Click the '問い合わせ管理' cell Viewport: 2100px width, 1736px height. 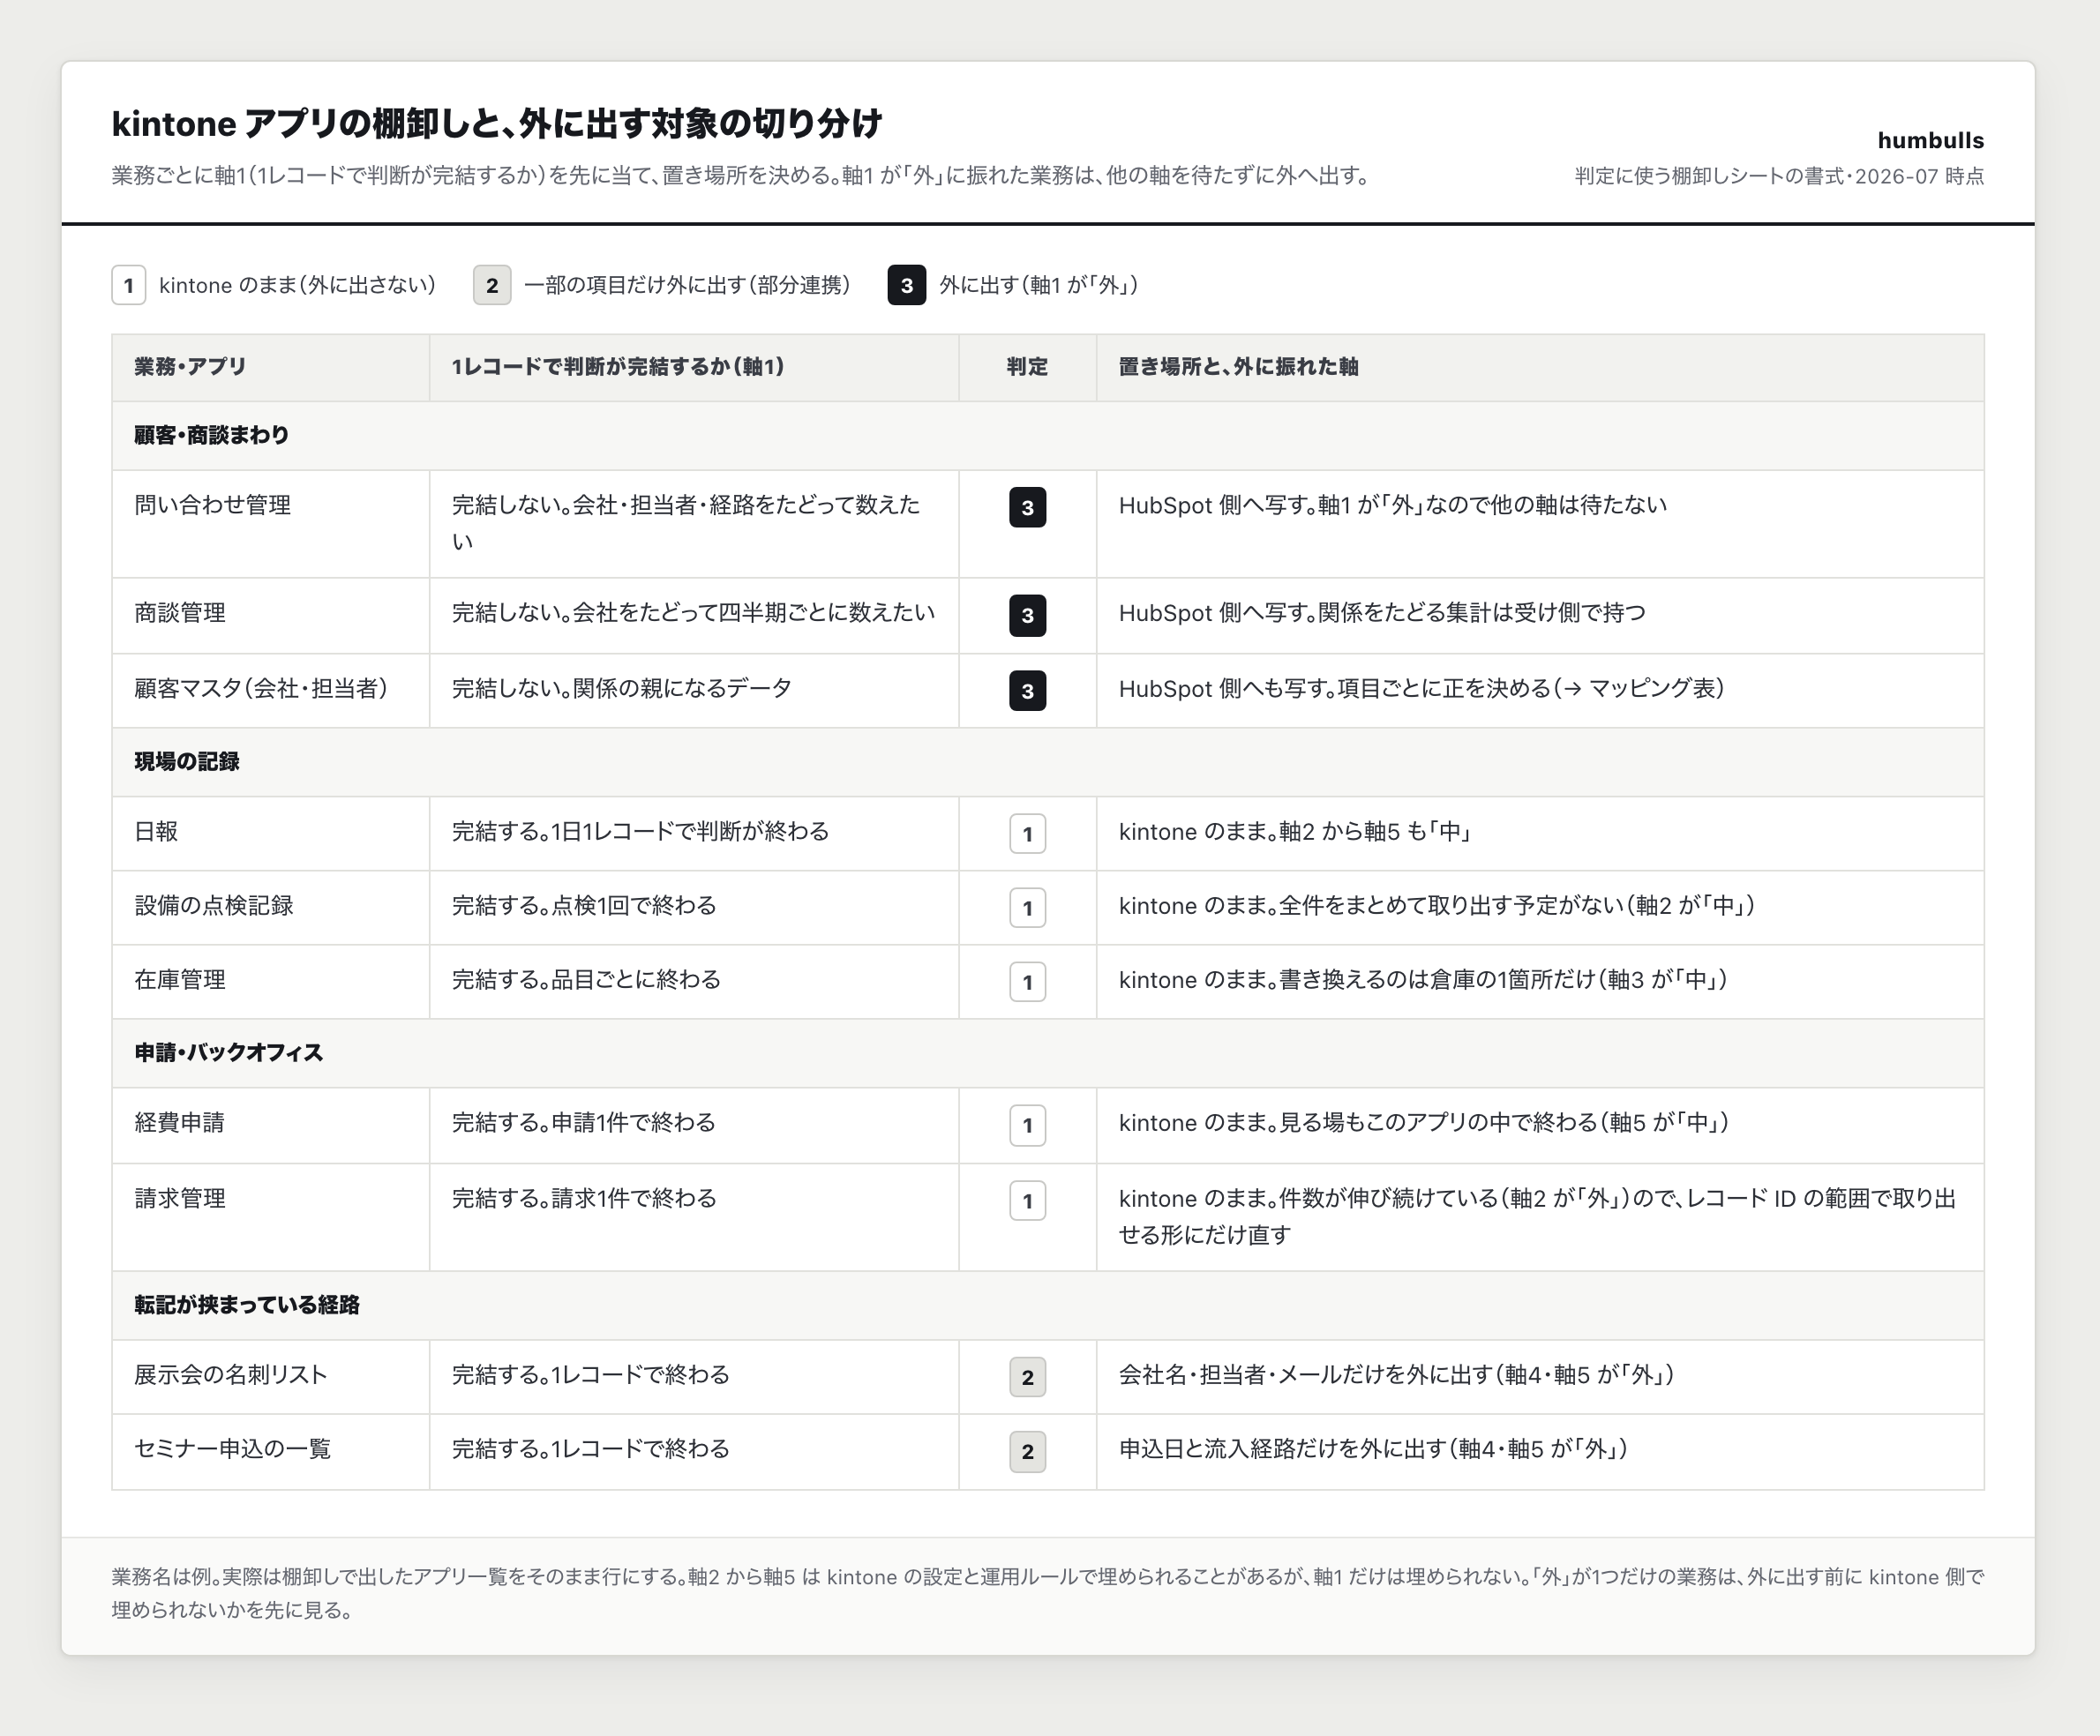point(270,523)
